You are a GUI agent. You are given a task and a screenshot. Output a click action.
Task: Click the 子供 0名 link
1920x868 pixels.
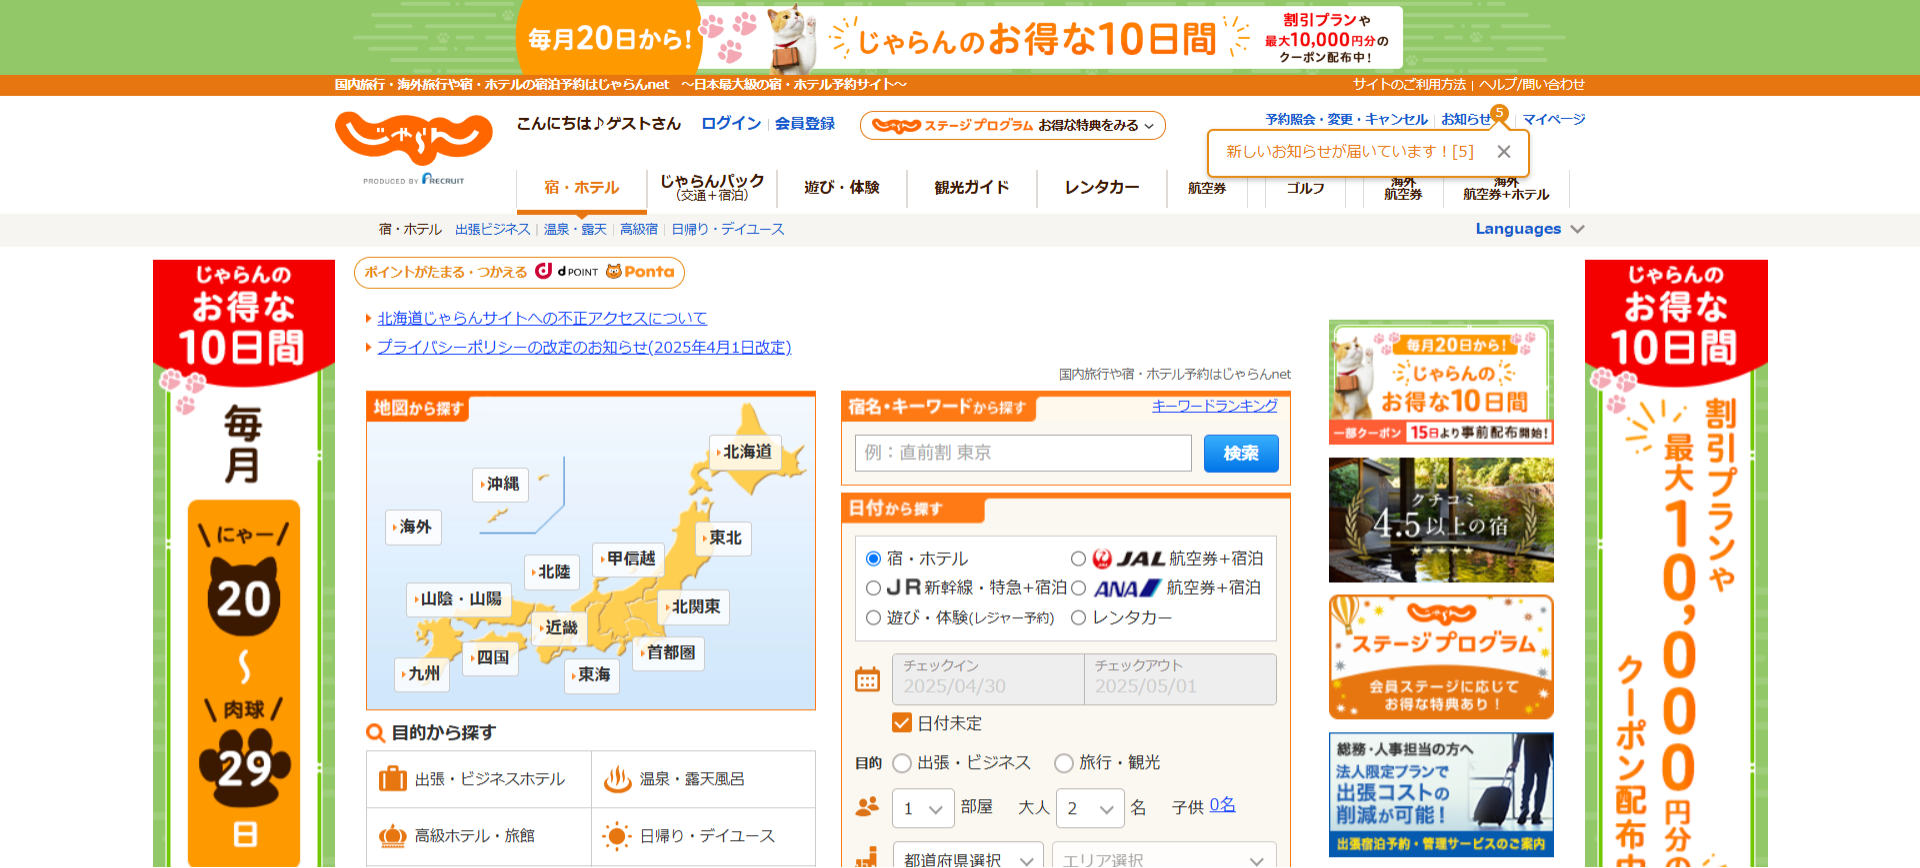(x=1222, y=805)
